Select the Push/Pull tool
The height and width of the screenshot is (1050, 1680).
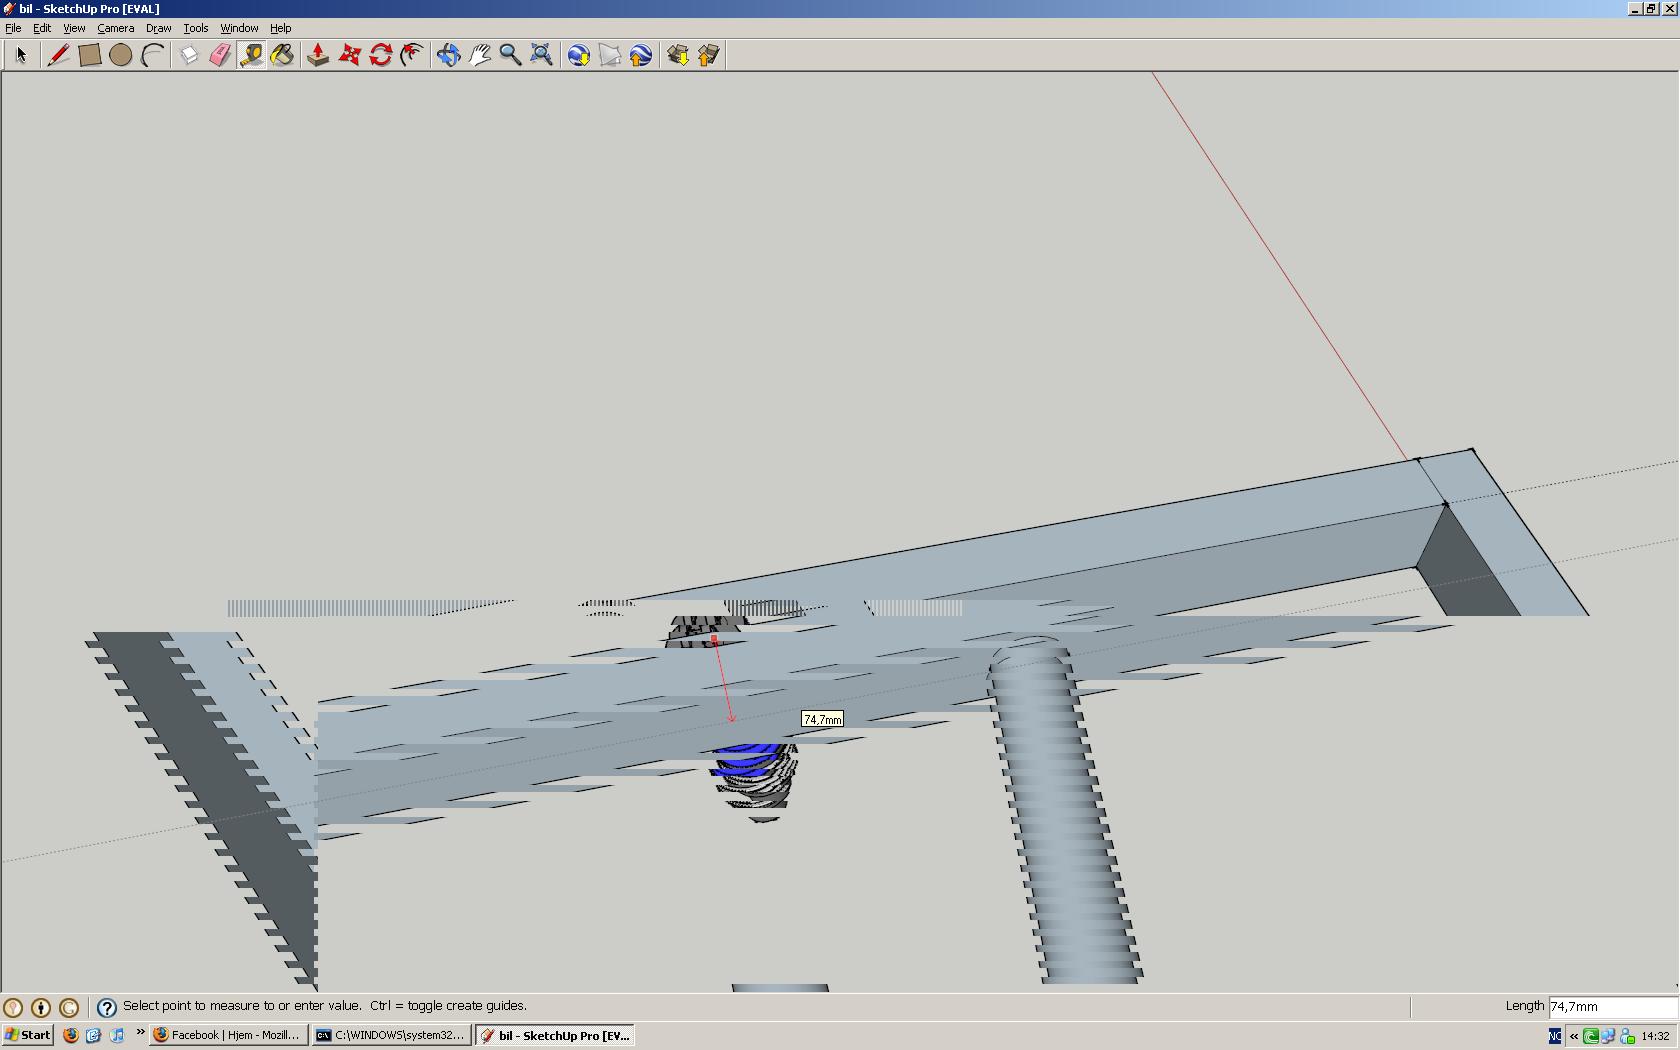(x=318, y=55)
